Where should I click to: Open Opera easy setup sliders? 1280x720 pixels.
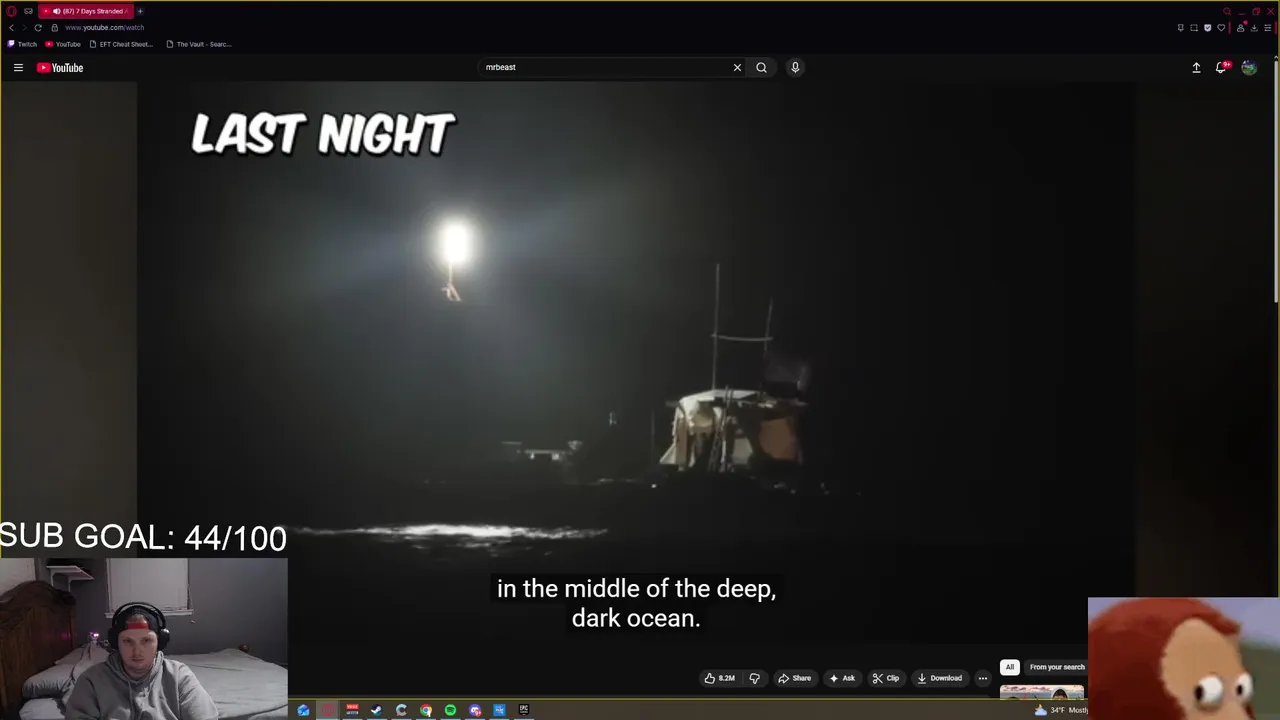click(x=1268, y=27)
